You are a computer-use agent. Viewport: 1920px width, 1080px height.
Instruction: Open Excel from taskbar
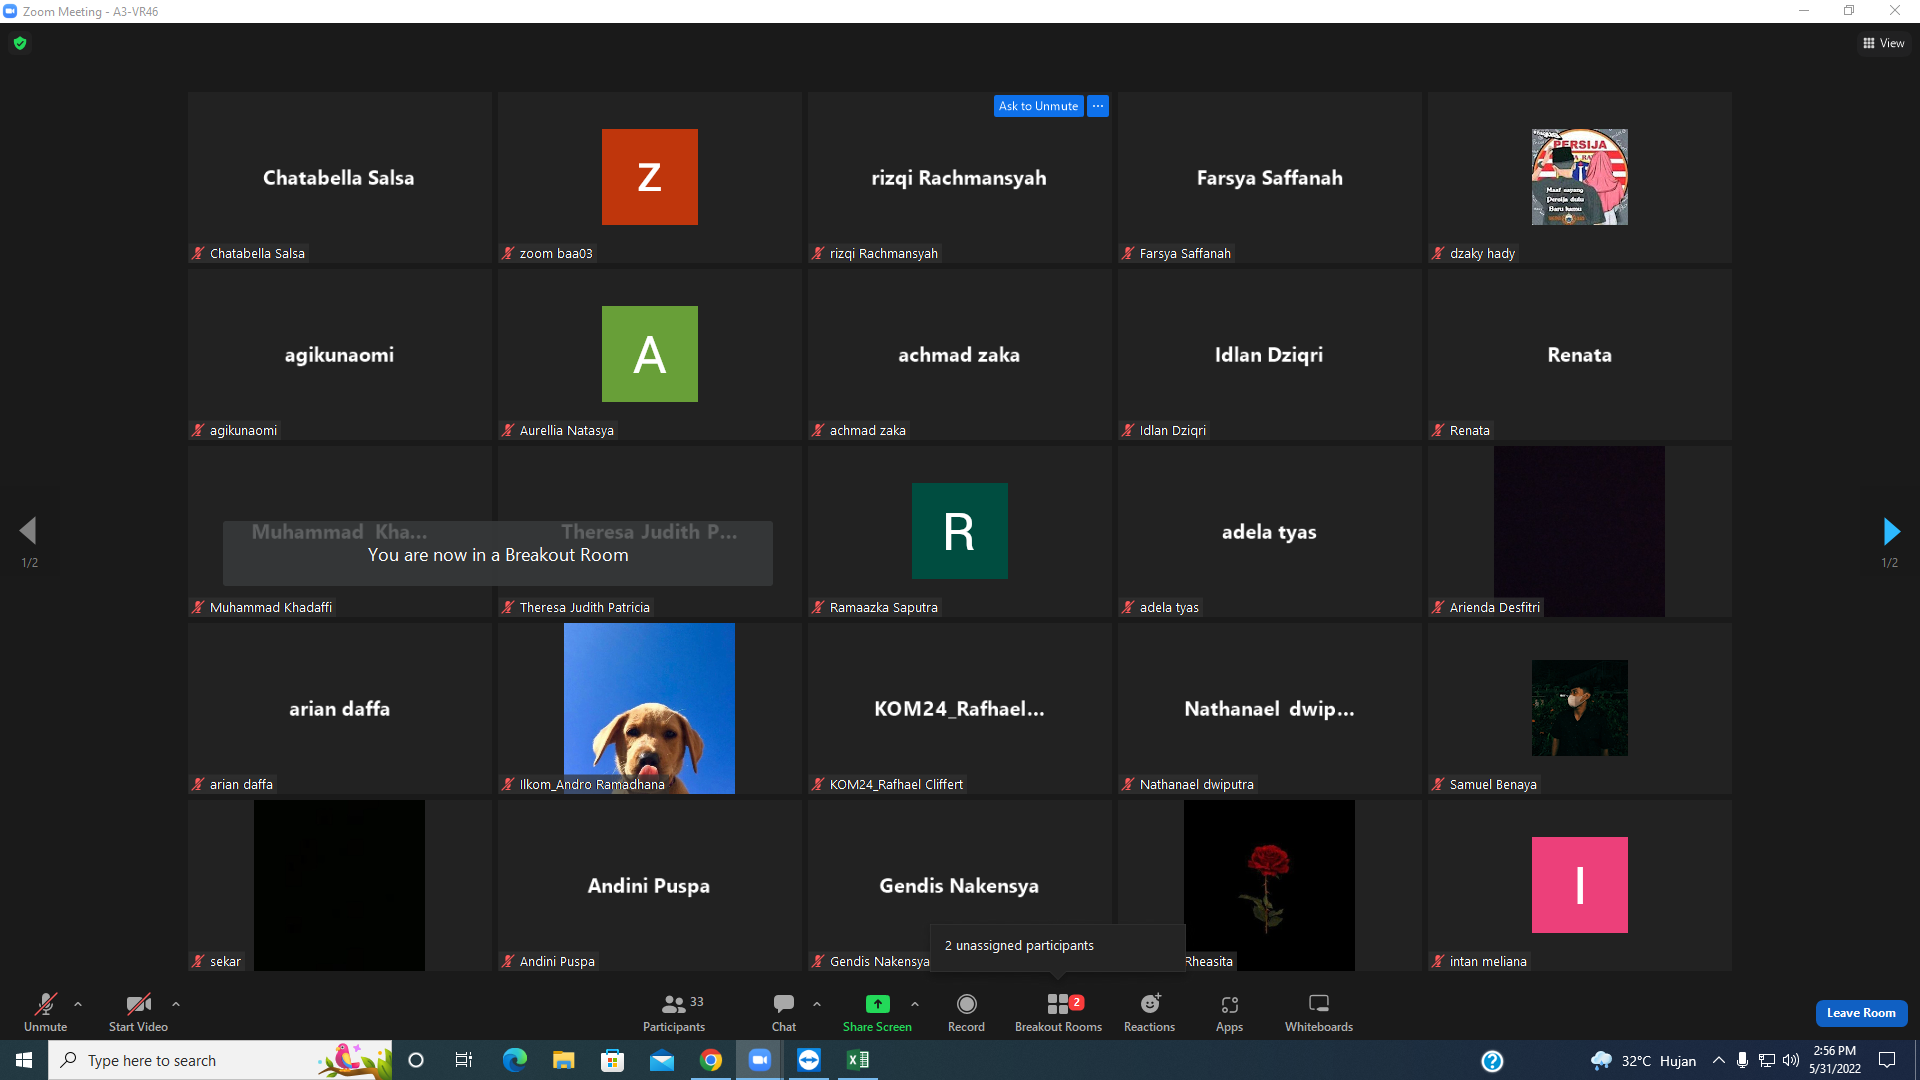(x=858, y=1060)
